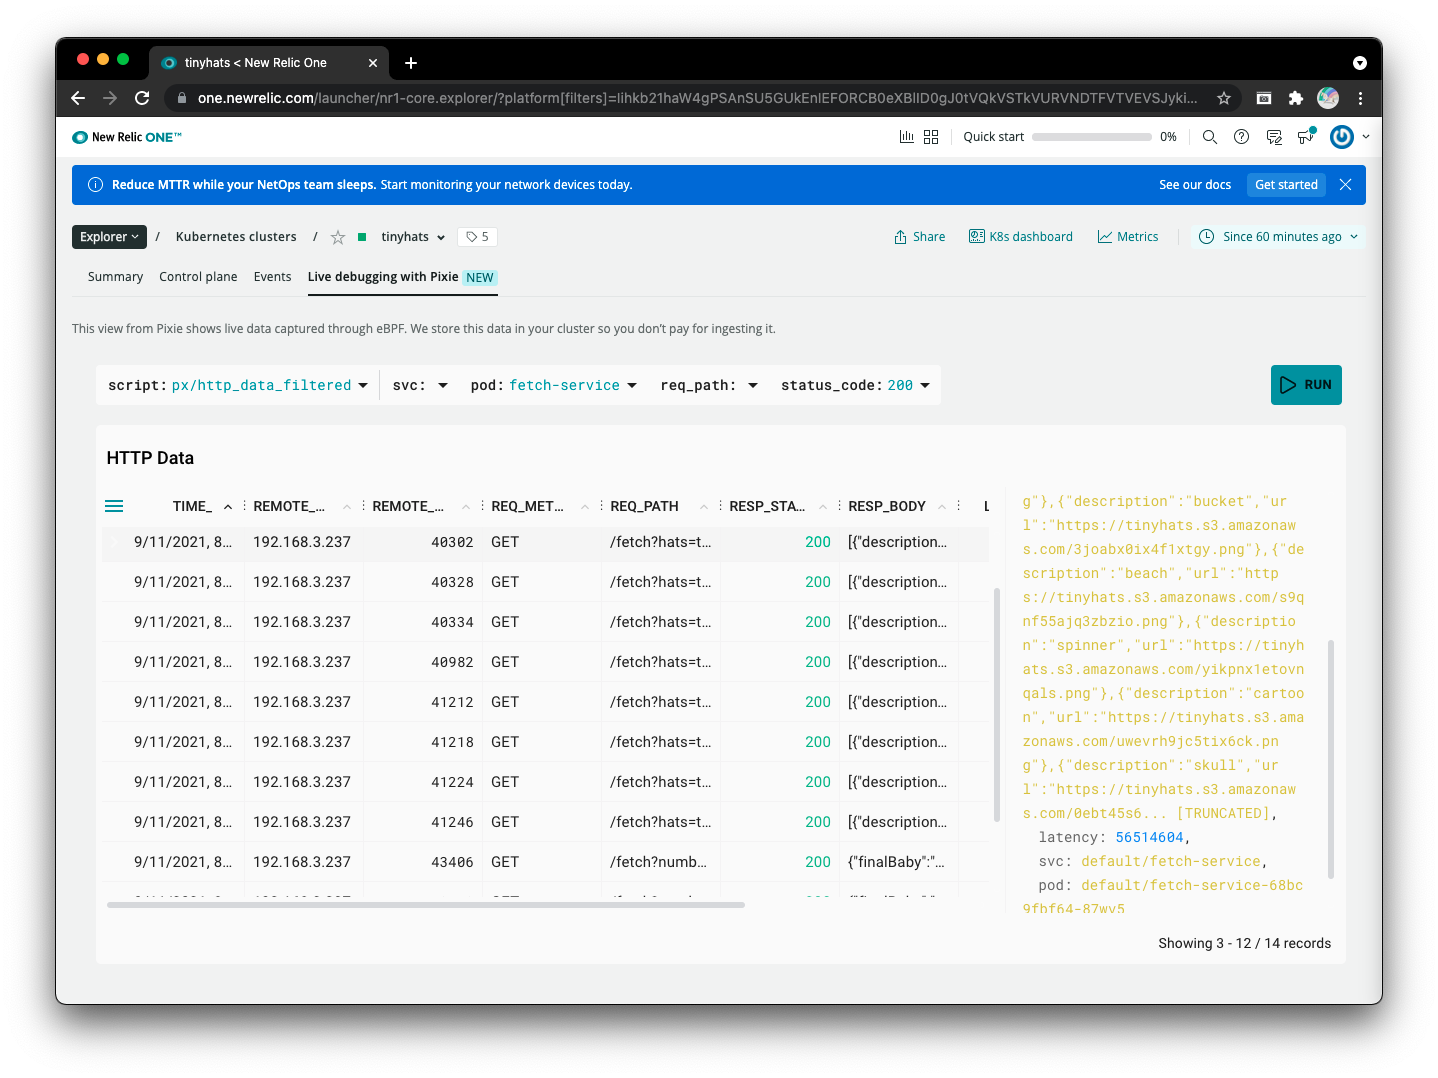
Task: Open the query builder chart icon
Action: click(x=906, y=137)
